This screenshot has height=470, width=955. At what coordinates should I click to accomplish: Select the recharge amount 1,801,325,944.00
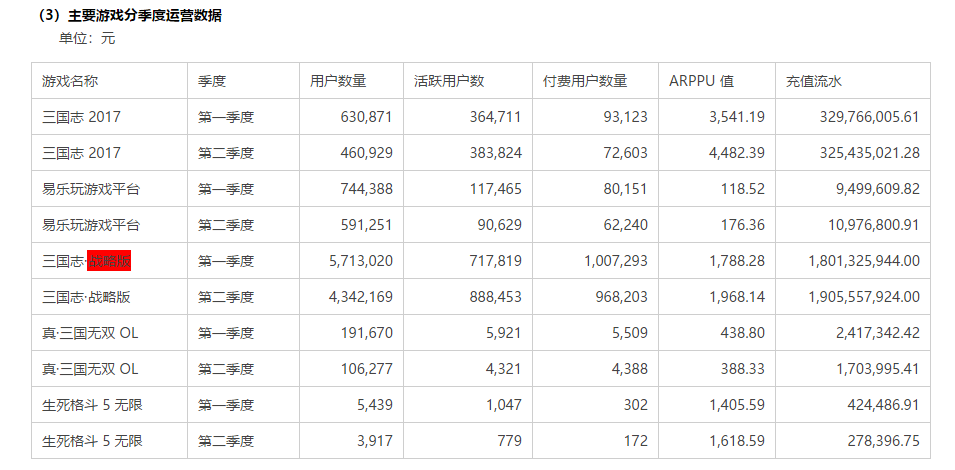864,261
